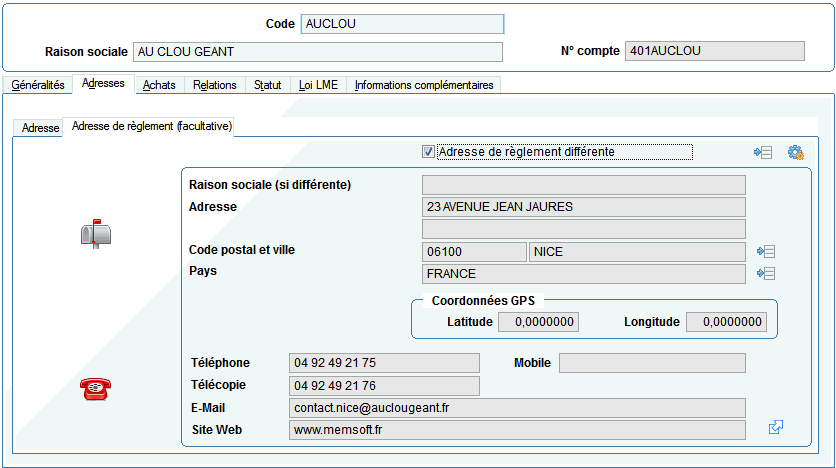Go to the Relations tab
The height and width of the screenshot is (468, 836).
215,86
